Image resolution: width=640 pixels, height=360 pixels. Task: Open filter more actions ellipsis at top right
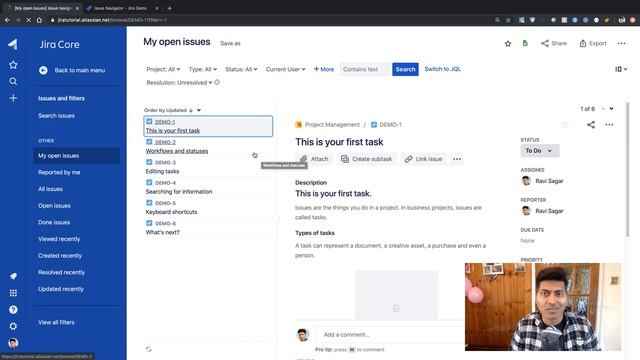point(621,43)
